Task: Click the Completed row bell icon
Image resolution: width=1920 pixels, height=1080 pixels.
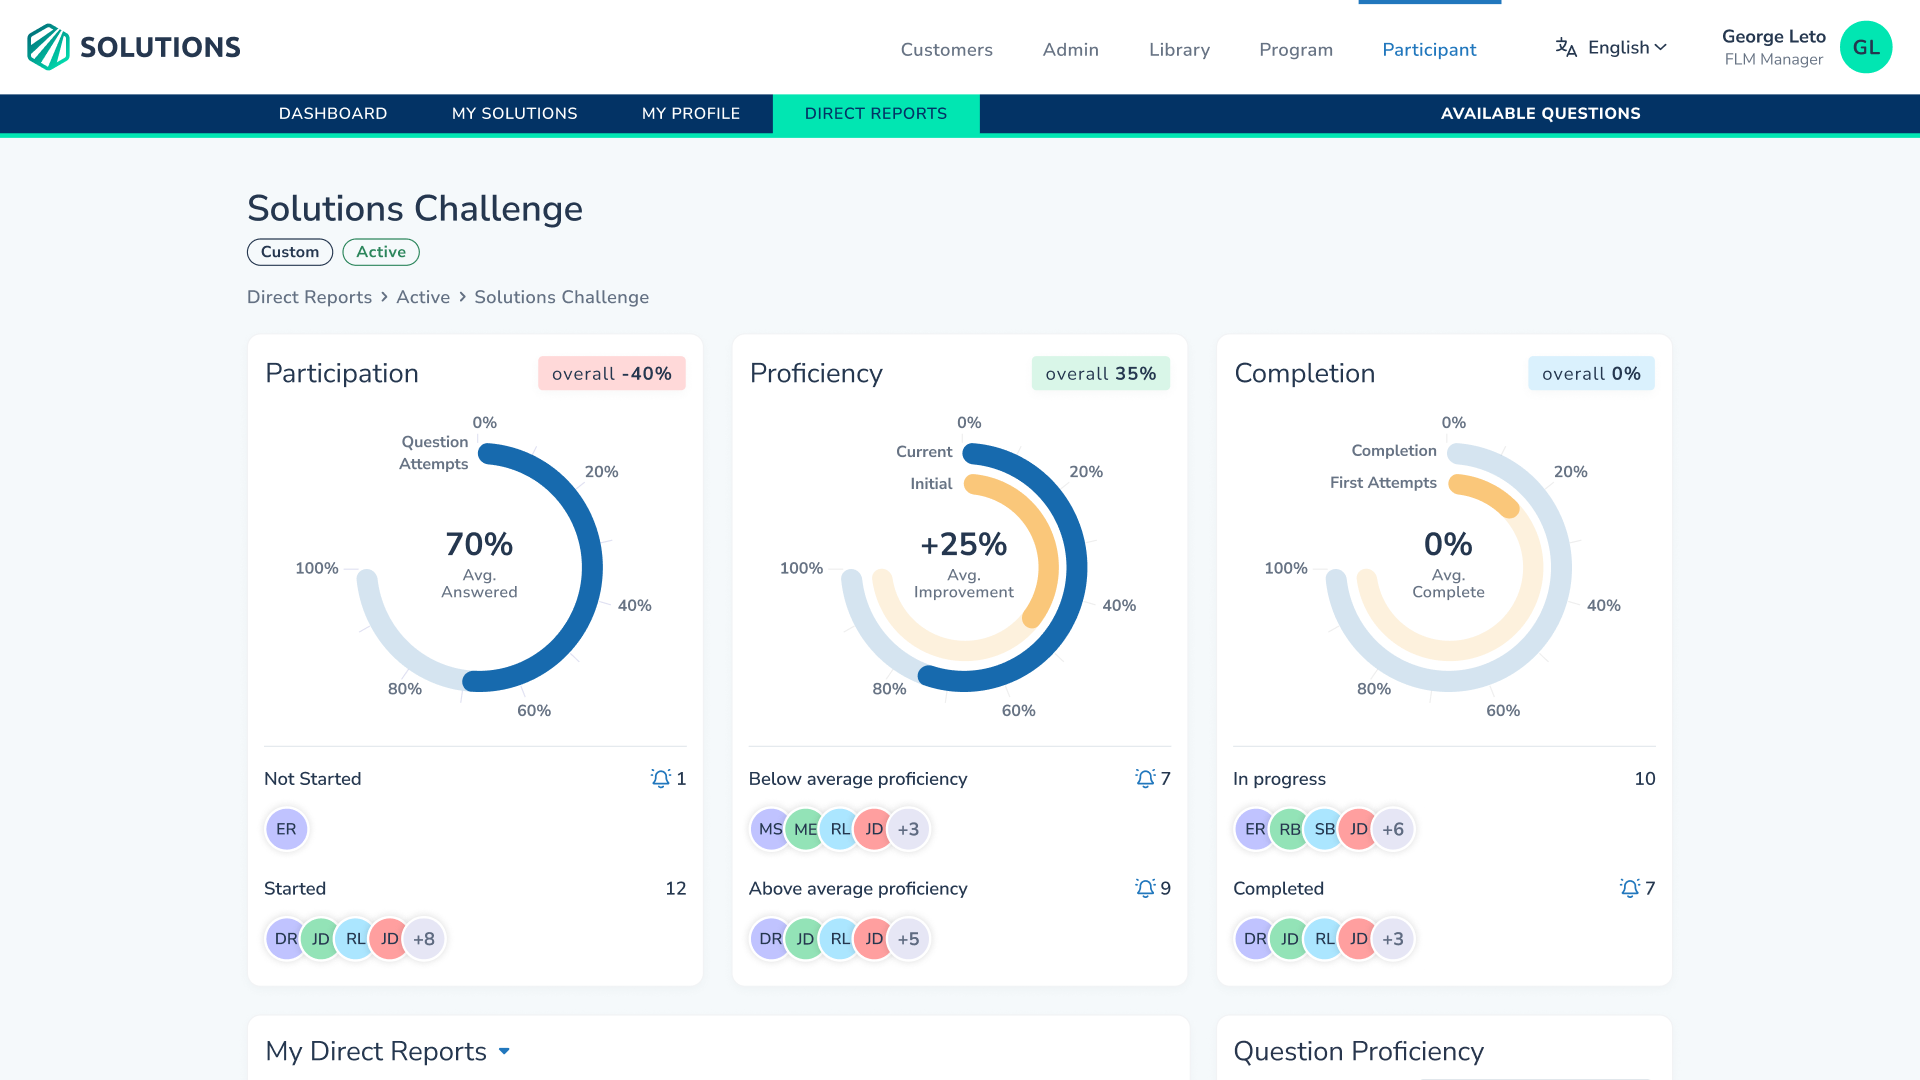Action: coord(1629,888)
